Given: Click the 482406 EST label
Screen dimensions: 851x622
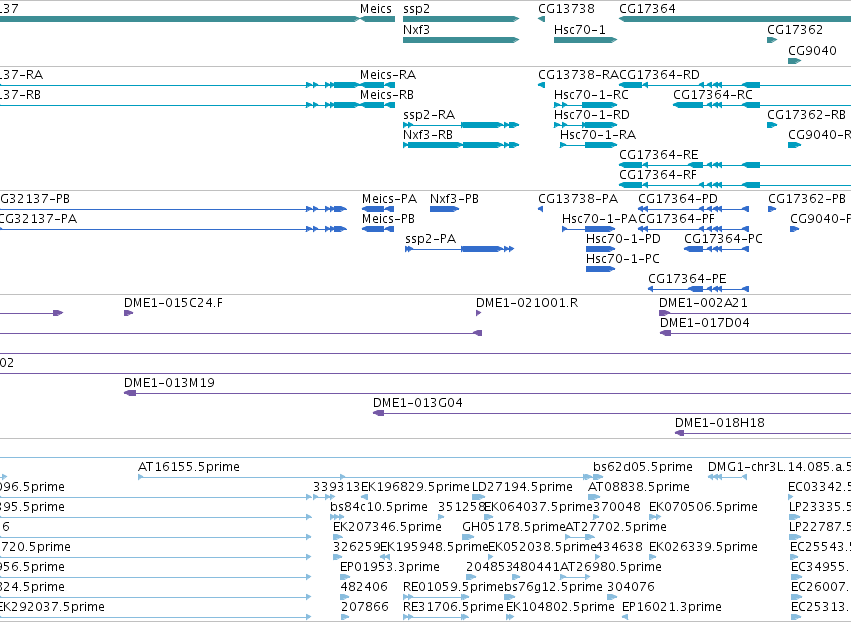Looking at the screenshot, I should pyautogui.click(x=364, y=587).
